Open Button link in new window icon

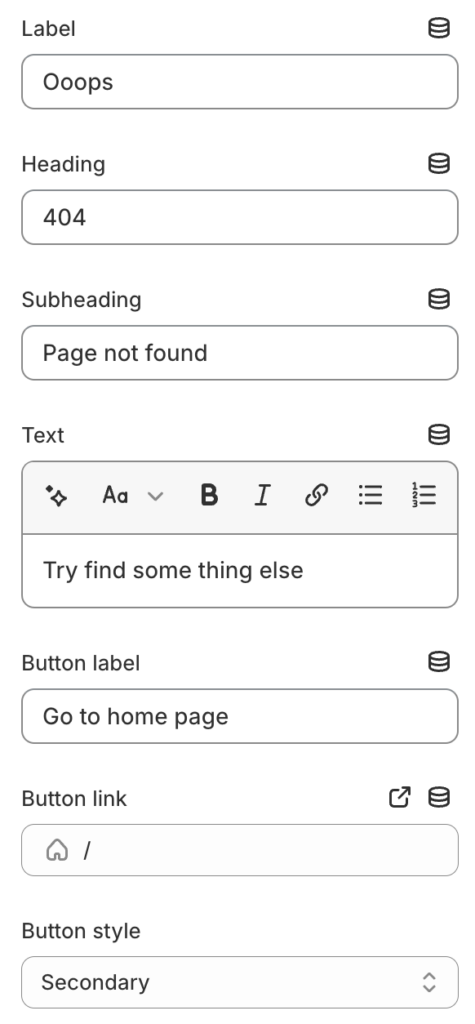click(x=400, y=797)
